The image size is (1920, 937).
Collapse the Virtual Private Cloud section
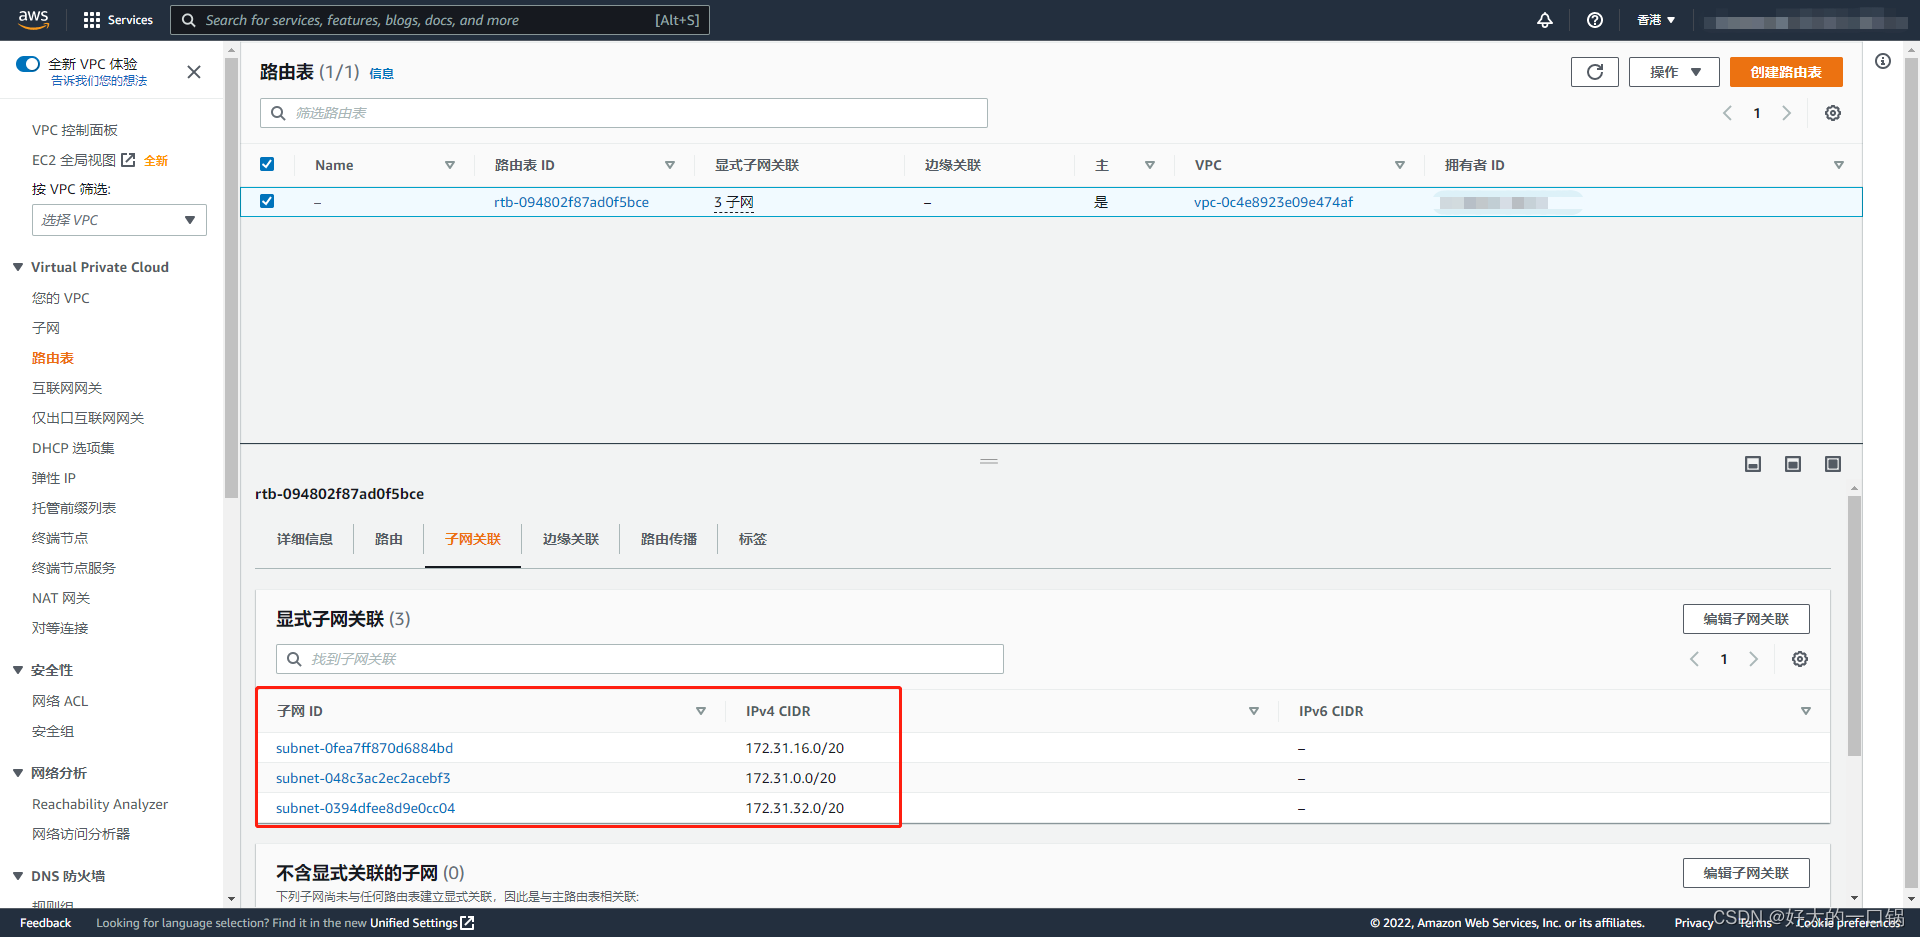18,267
